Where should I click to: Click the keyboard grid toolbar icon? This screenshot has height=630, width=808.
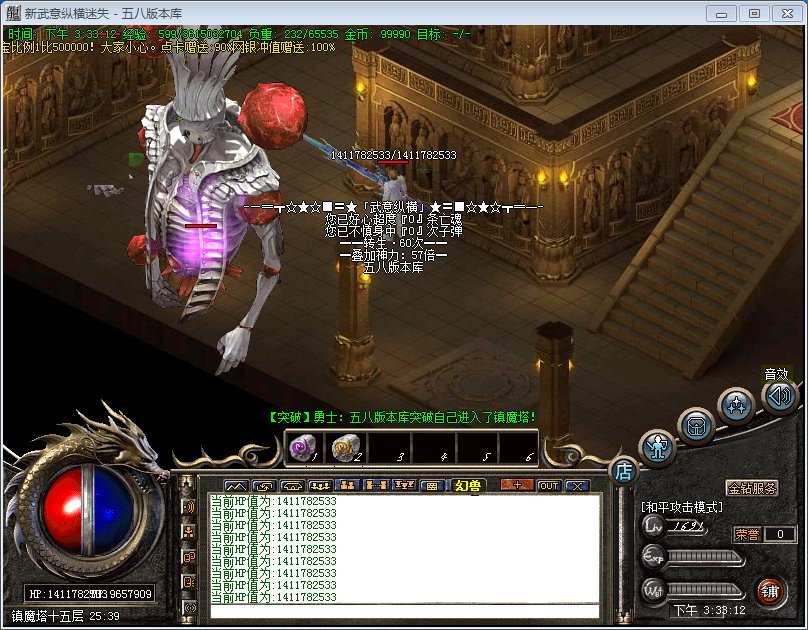432,486
